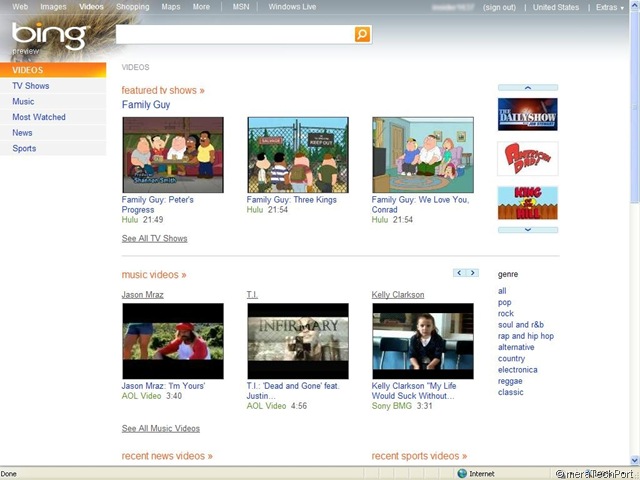Open the More menu in top navigation
The height and width of the screenshot is (480, 640).
click(x=201, y=7)
